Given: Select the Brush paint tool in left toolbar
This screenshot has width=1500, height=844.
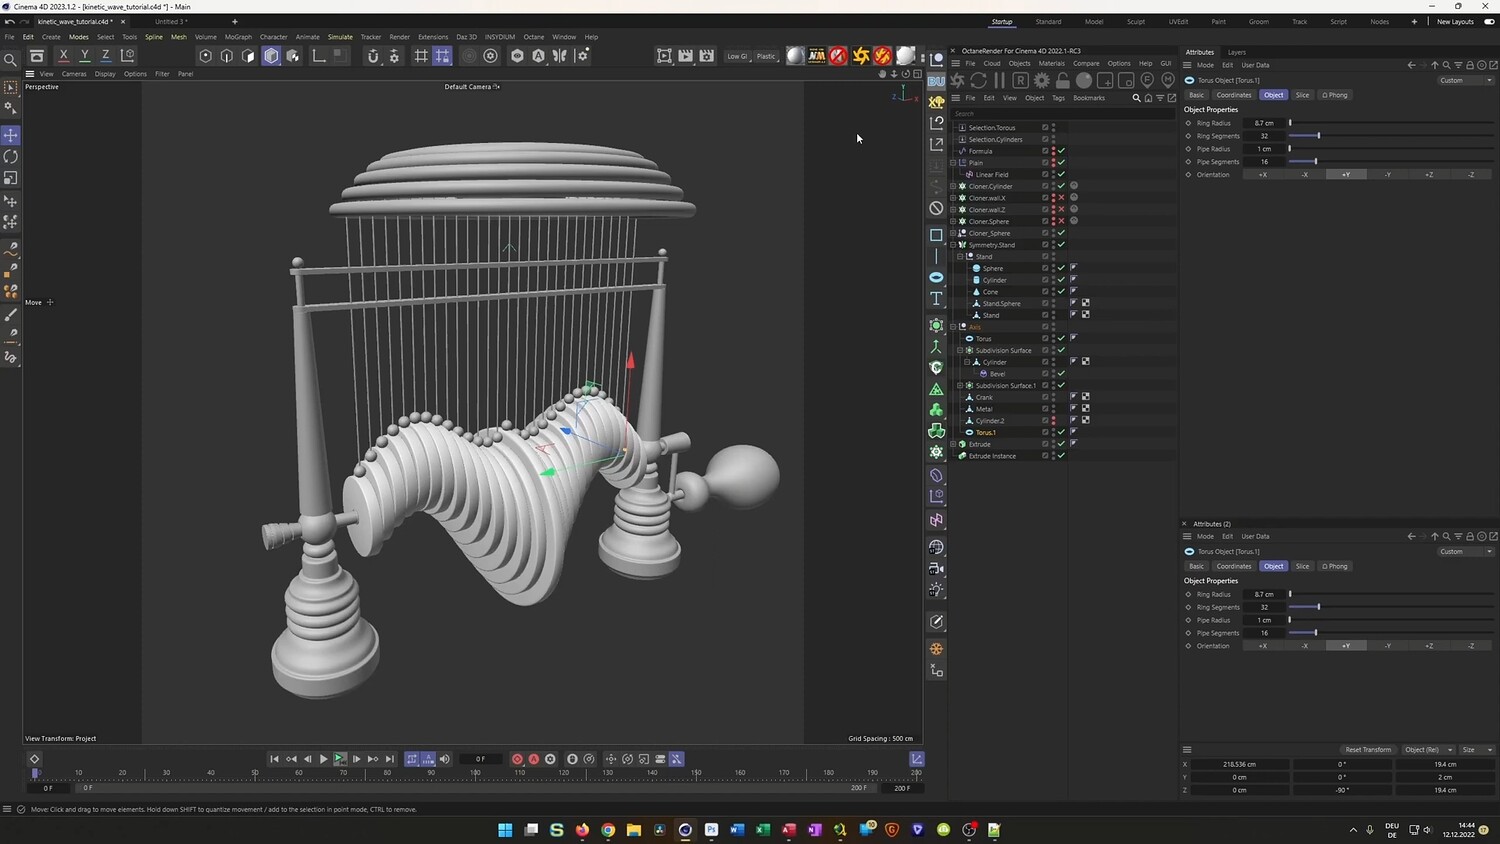Looking at the screenshot, I should click(x=11, y=315).
